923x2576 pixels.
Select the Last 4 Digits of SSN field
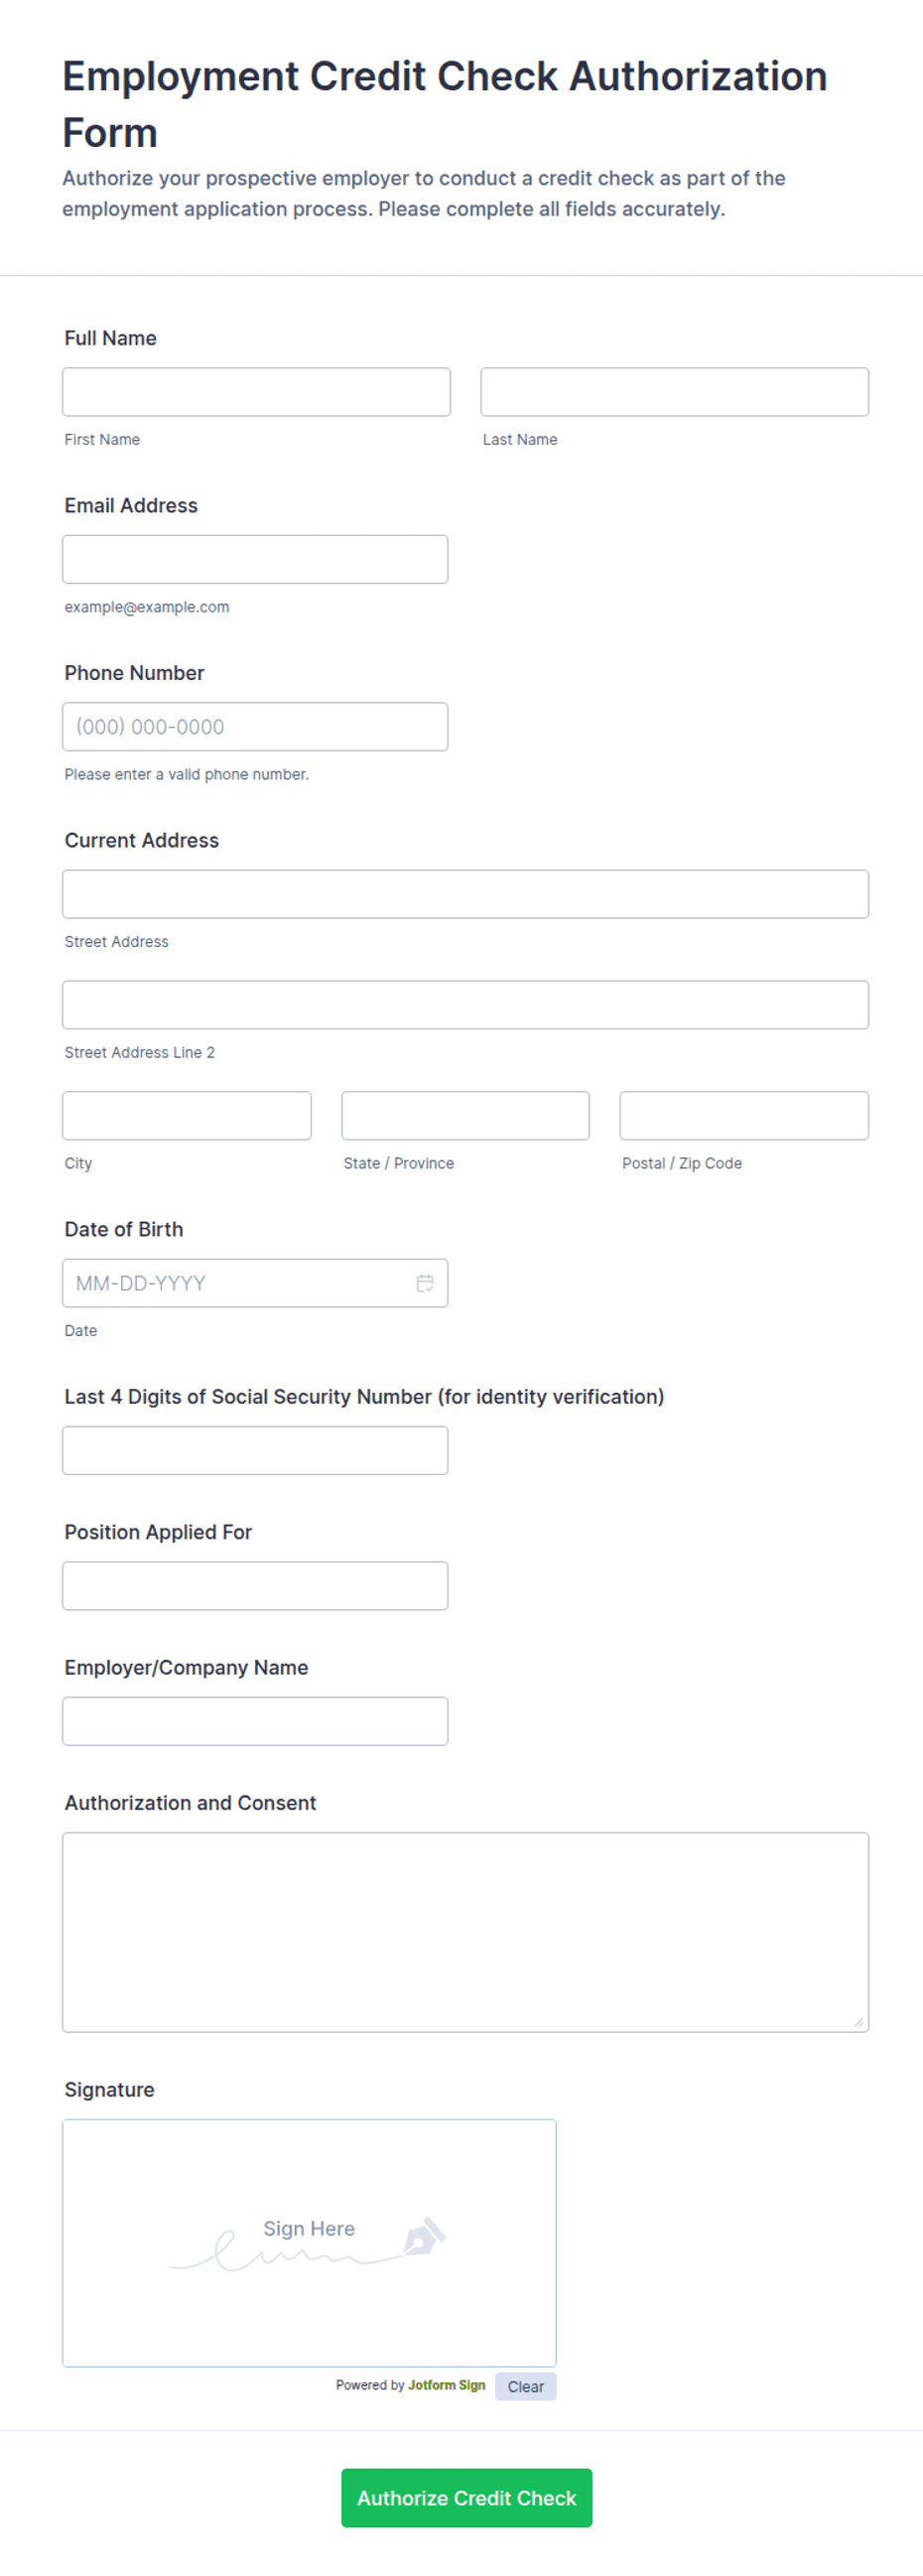(255, 1450)
